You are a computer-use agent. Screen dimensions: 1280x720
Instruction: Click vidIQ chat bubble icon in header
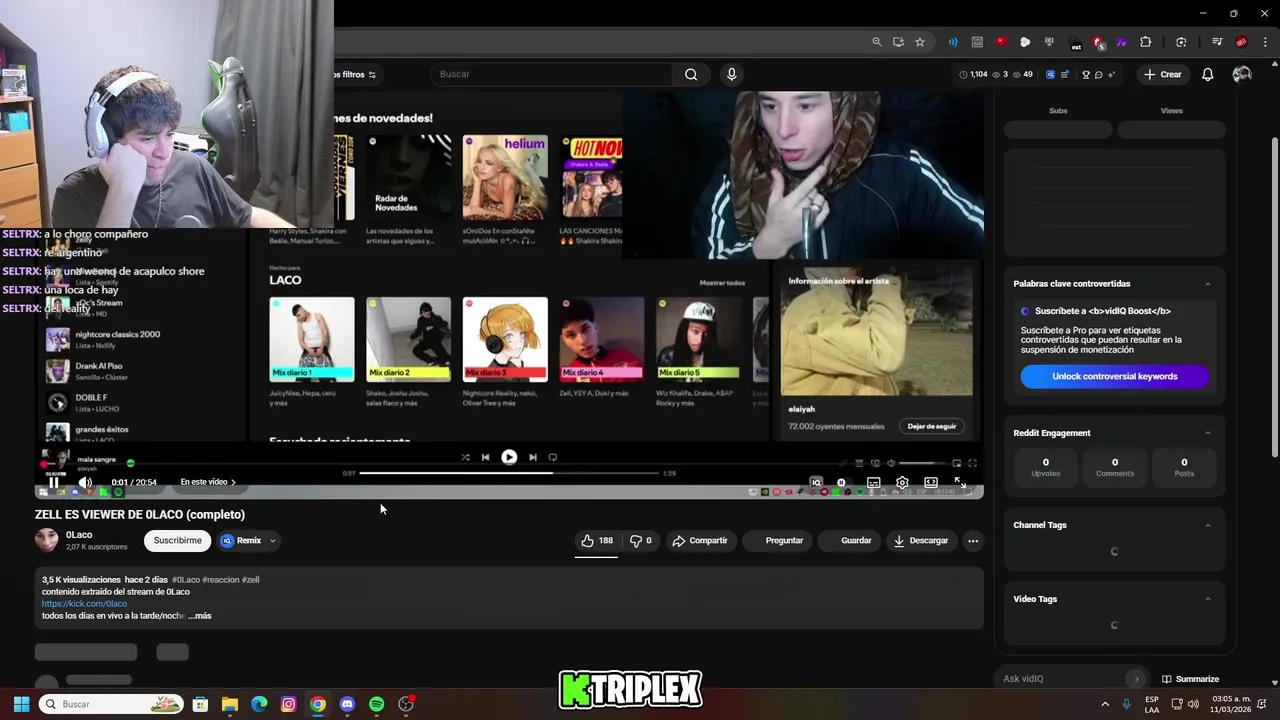click(1098, 74)
